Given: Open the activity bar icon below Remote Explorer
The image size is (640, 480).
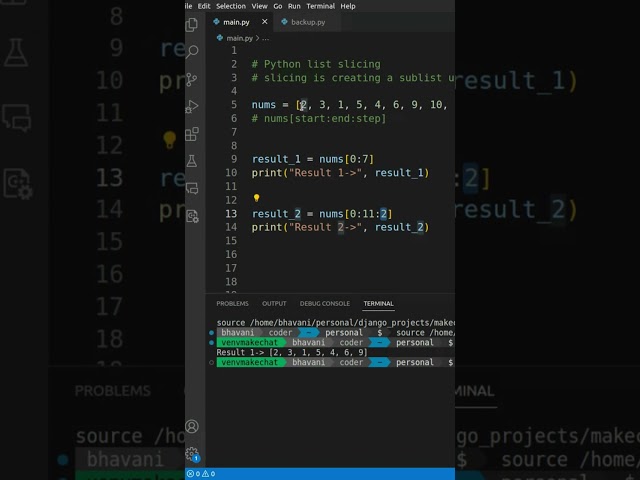Looking at the screenshot, I should 192,216.
